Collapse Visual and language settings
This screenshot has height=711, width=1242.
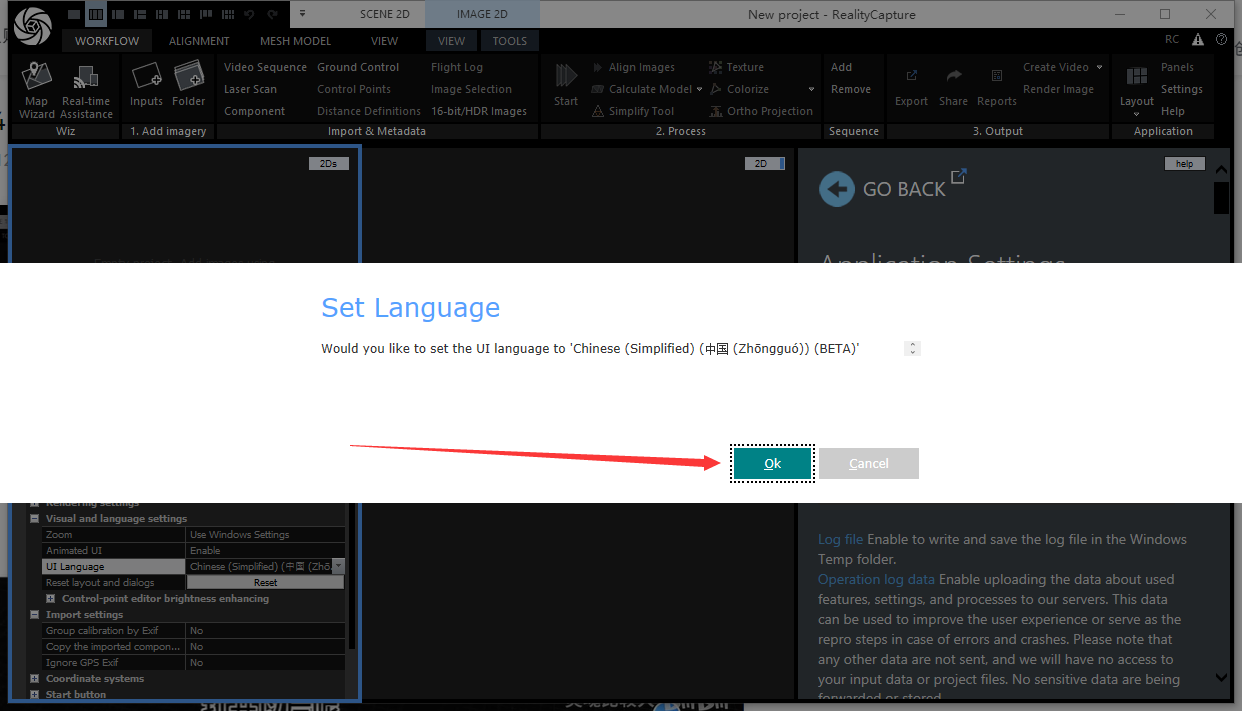point(35,519)
